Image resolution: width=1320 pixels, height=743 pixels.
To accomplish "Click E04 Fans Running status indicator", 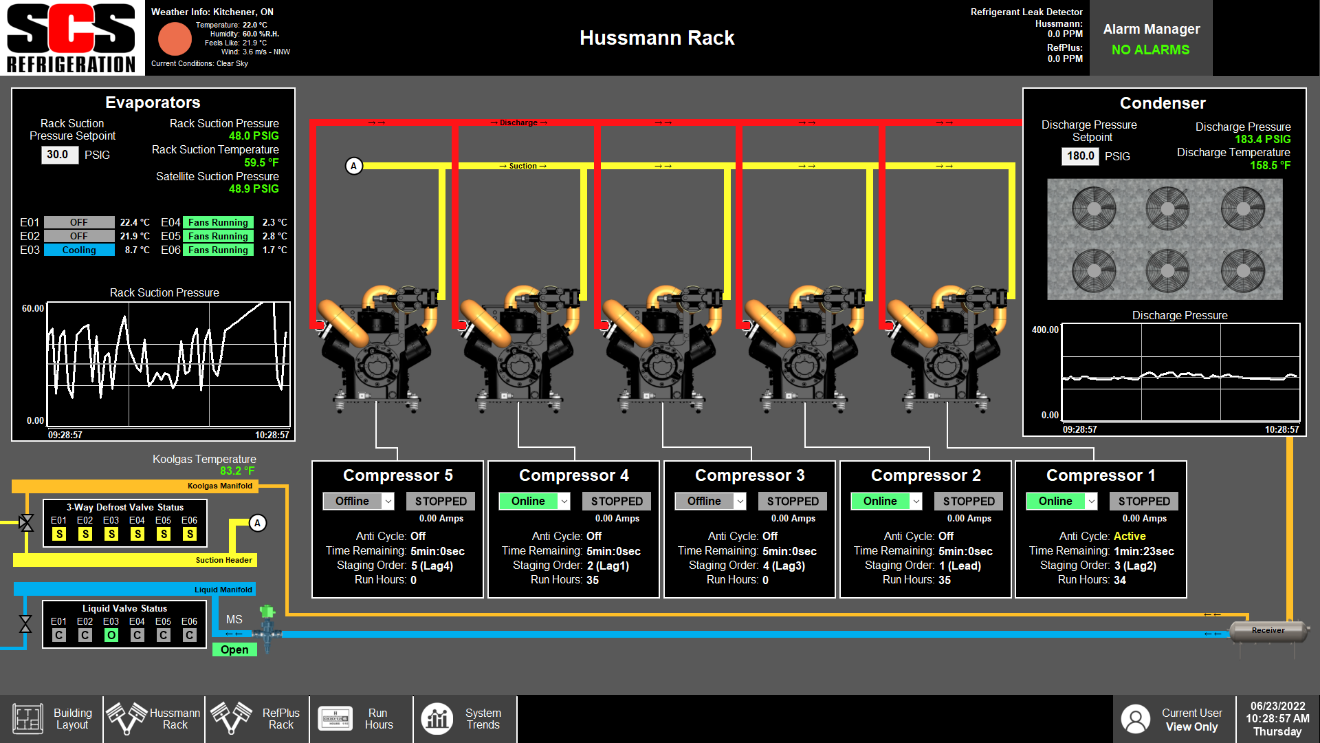I will coord(218,222).
